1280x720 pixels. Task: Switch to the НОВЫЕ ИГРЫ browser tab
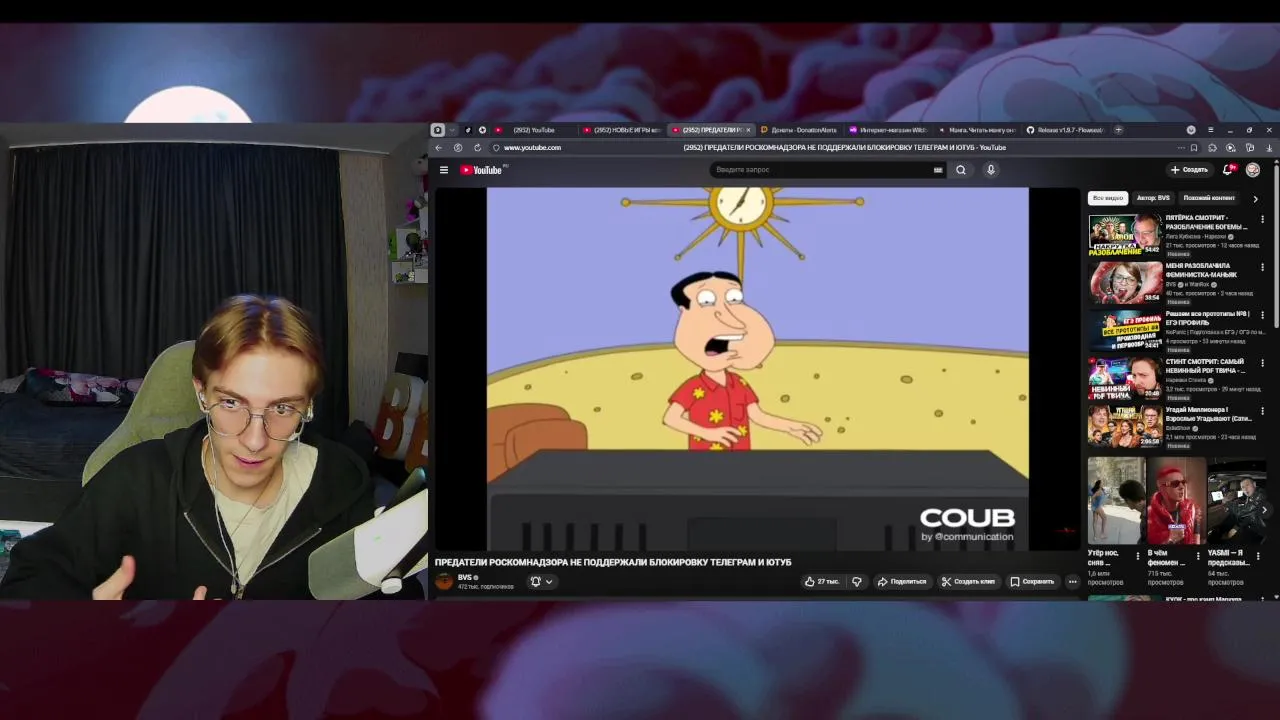[622, 130]
